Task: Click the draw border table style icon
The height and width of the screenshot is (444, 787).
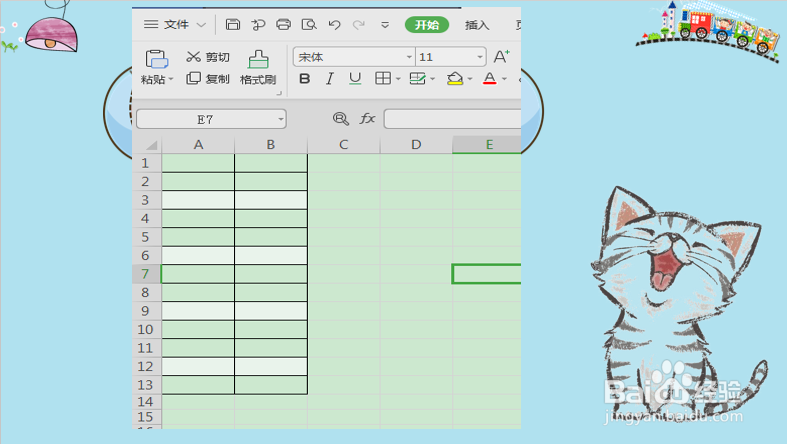Action: 418,78
